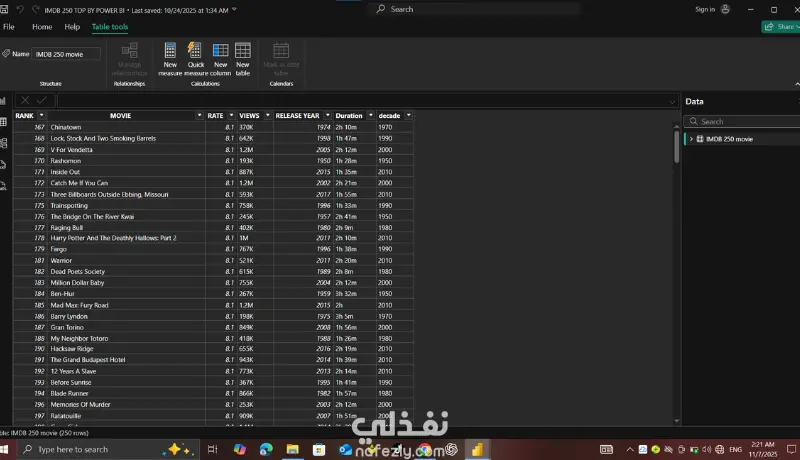Open Copilot from the taskbar

[239, 449]
